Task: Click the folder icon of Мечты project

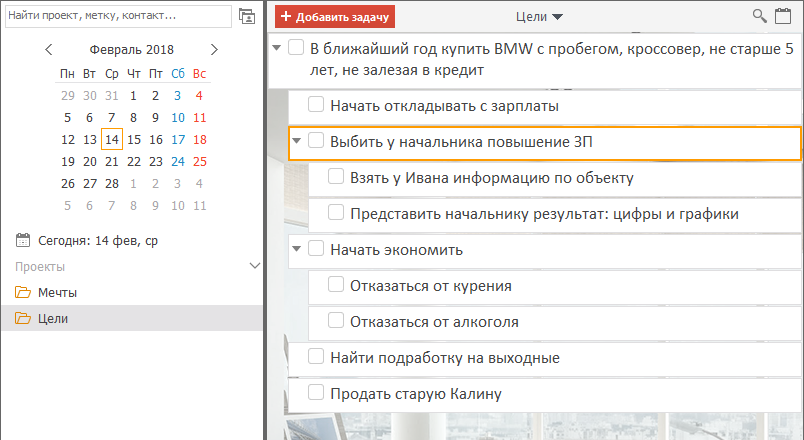Action: (23, 292)
